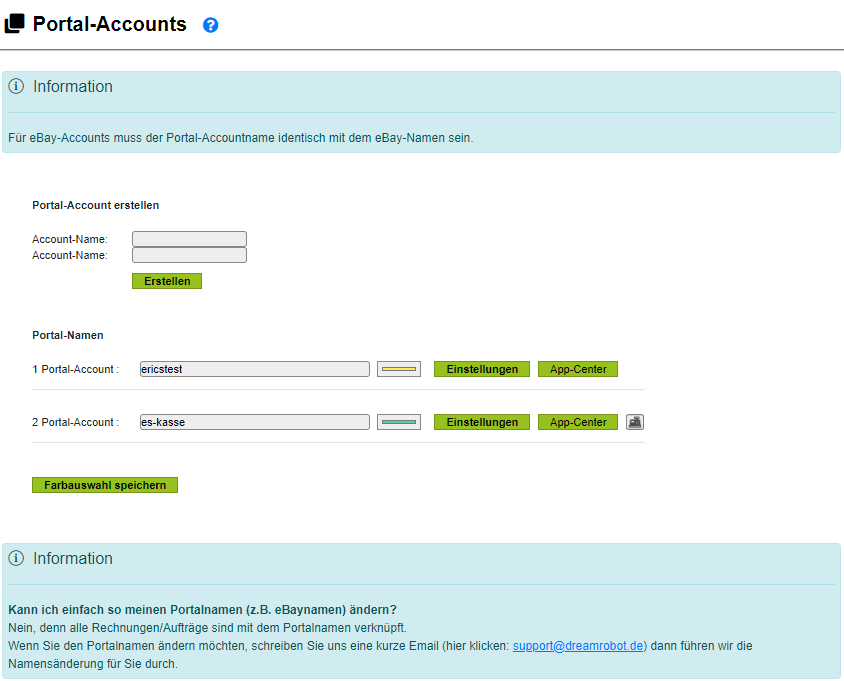Click the info icon in top Information box
The width and height of the screenshot is (844, 681).
pyautogui.click(x=16, y=86)
